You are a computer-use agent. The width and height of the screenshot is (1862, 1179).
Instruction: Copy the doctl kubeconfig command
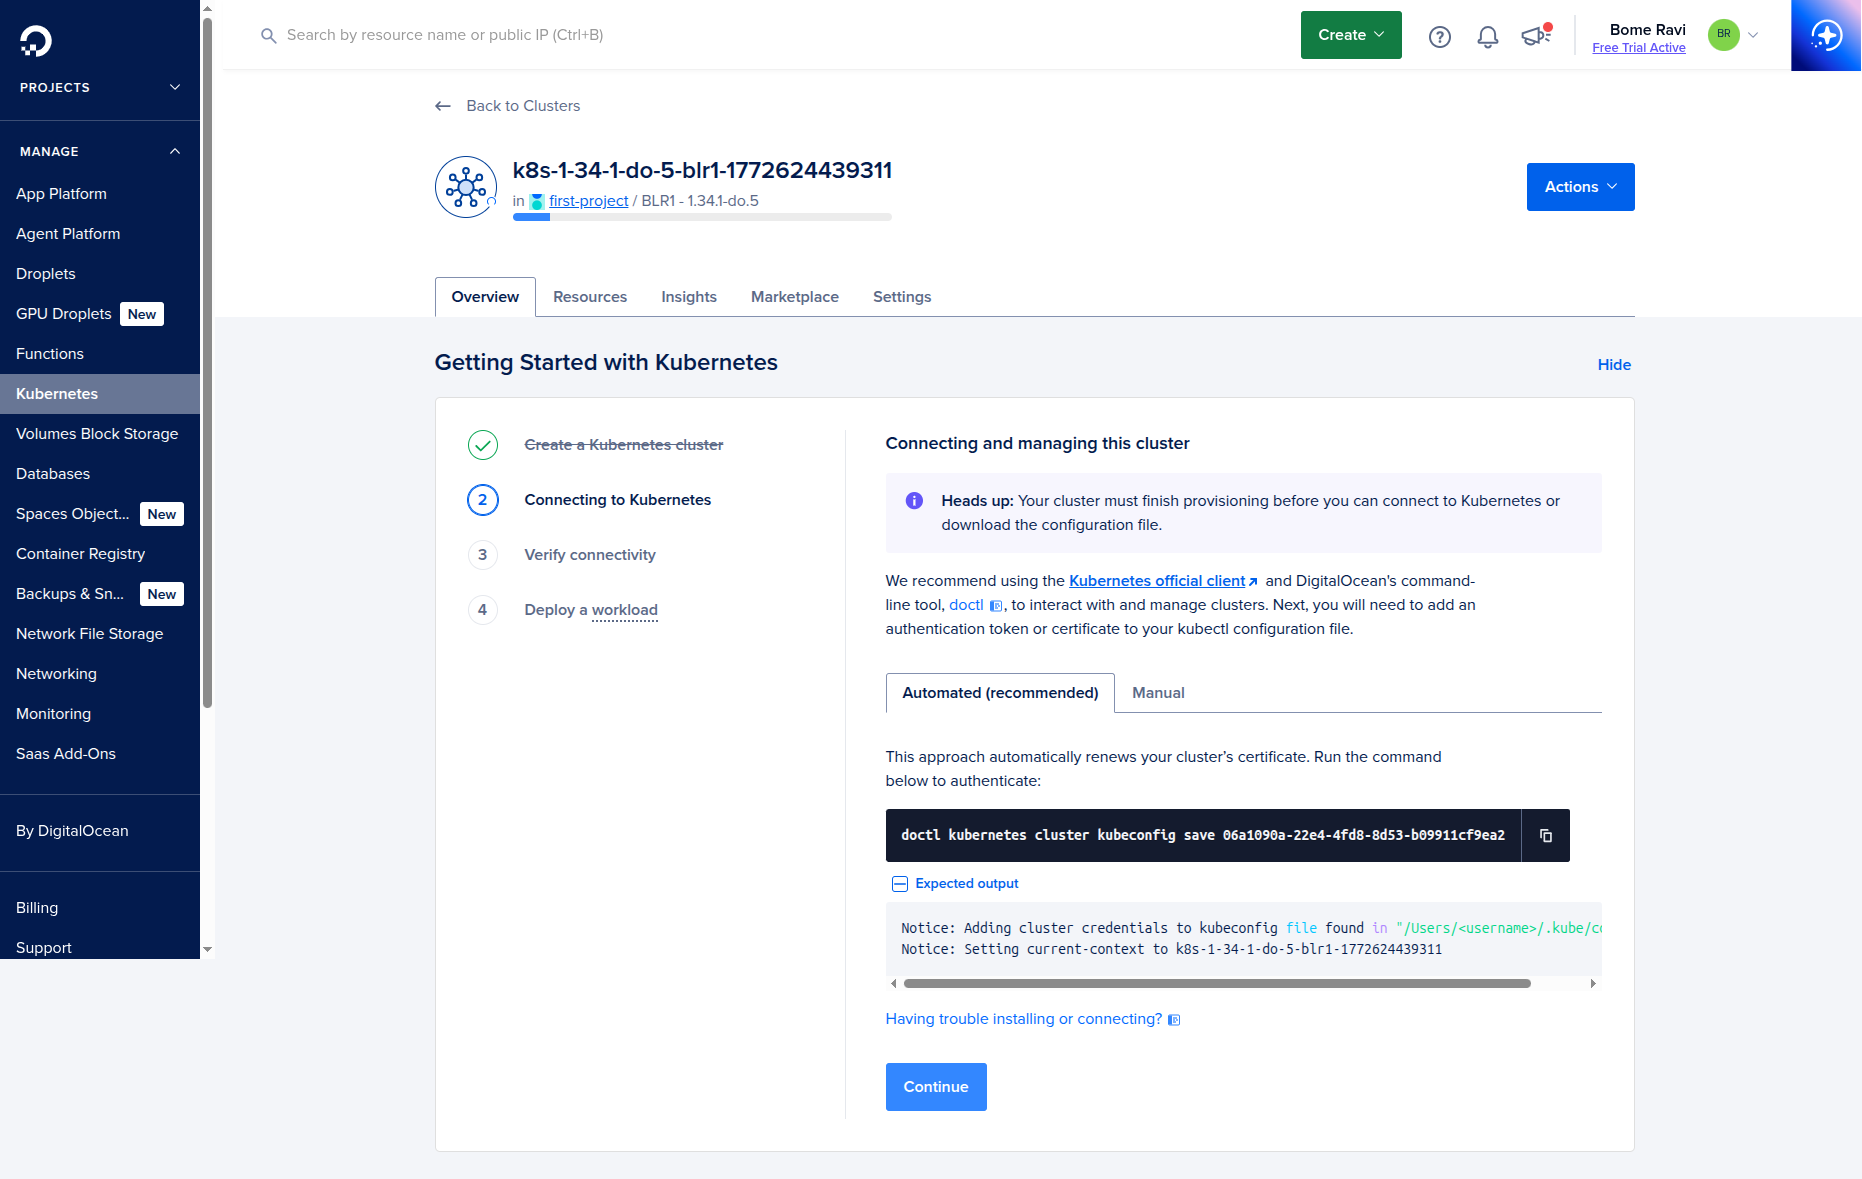[1546, 835]
